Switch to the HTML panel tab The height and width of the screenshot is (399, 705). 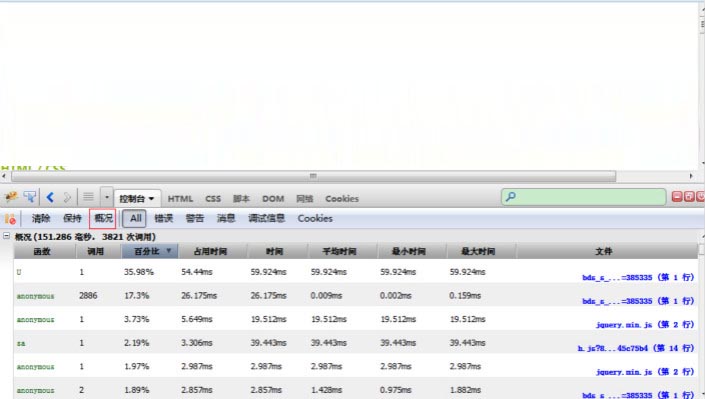pos(180,199)
